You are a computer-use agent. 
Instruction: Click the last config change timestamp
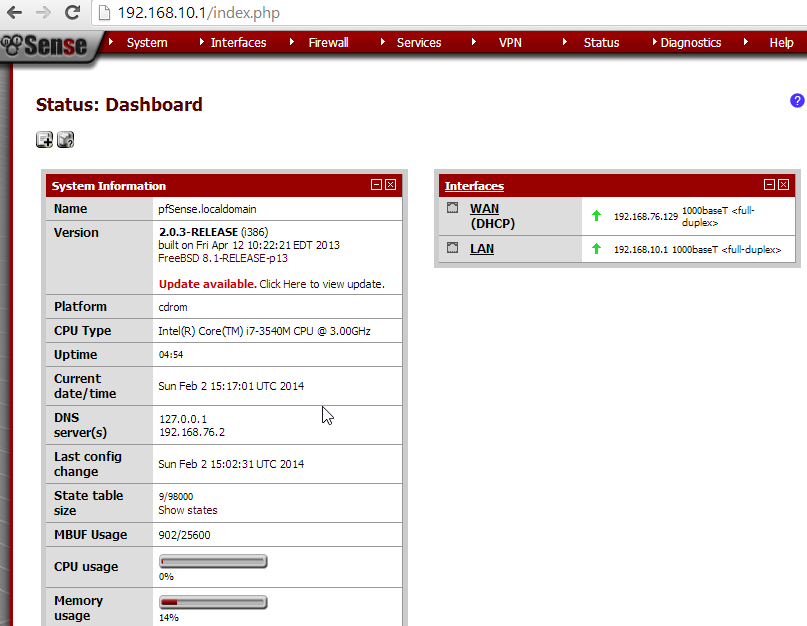(231, 464)
